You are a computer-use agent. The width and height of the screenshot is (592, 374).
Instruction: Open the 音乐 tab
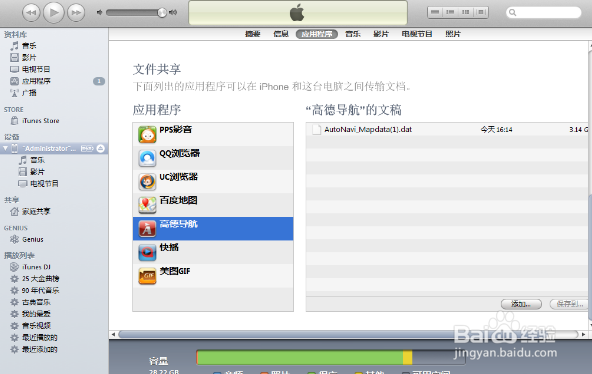(353, 34)
